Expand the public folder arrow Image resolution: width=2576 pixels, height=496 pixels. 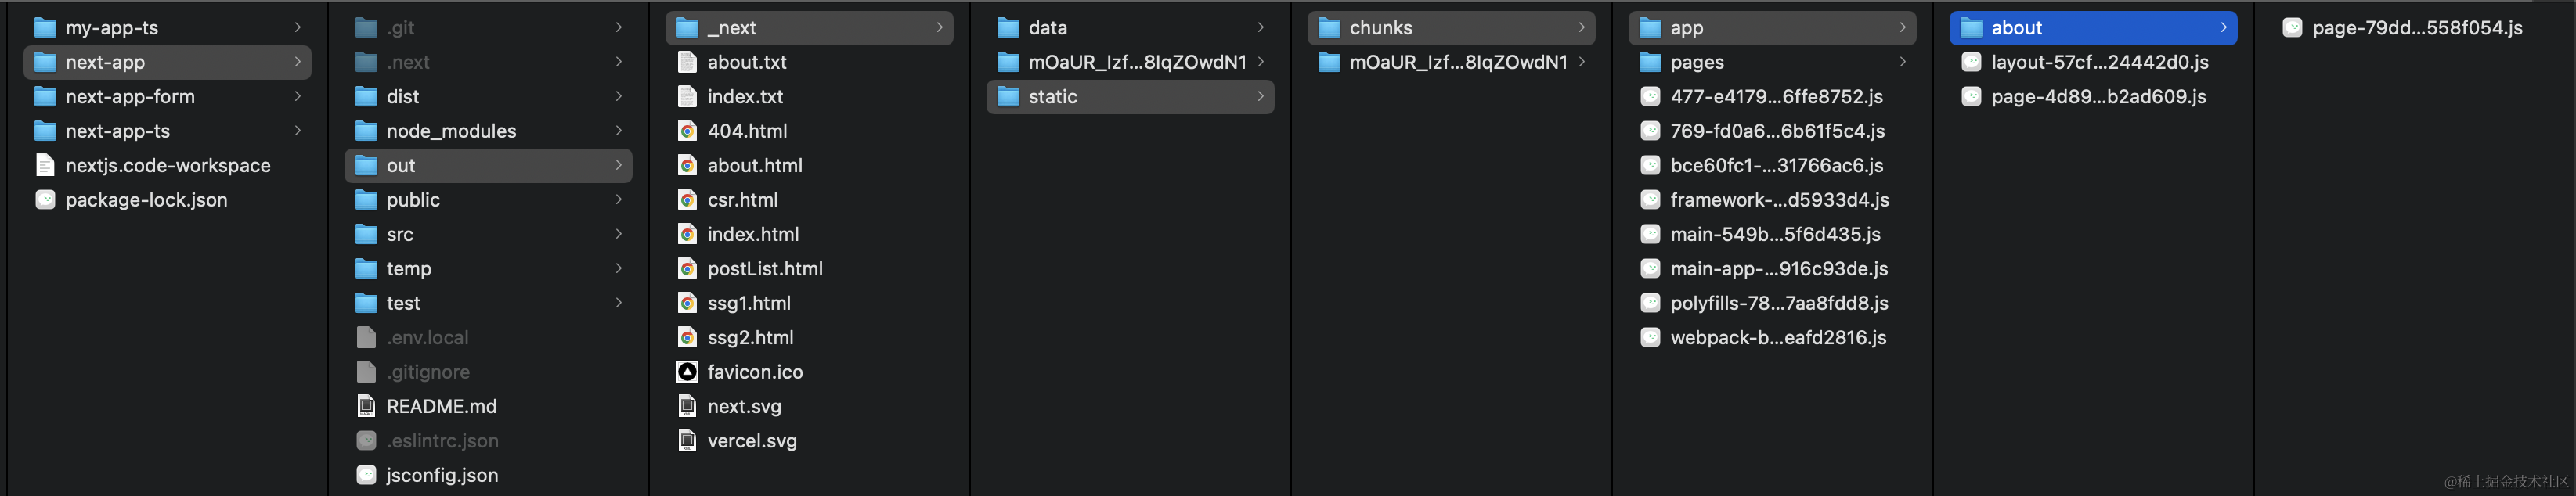coord(618,200)
